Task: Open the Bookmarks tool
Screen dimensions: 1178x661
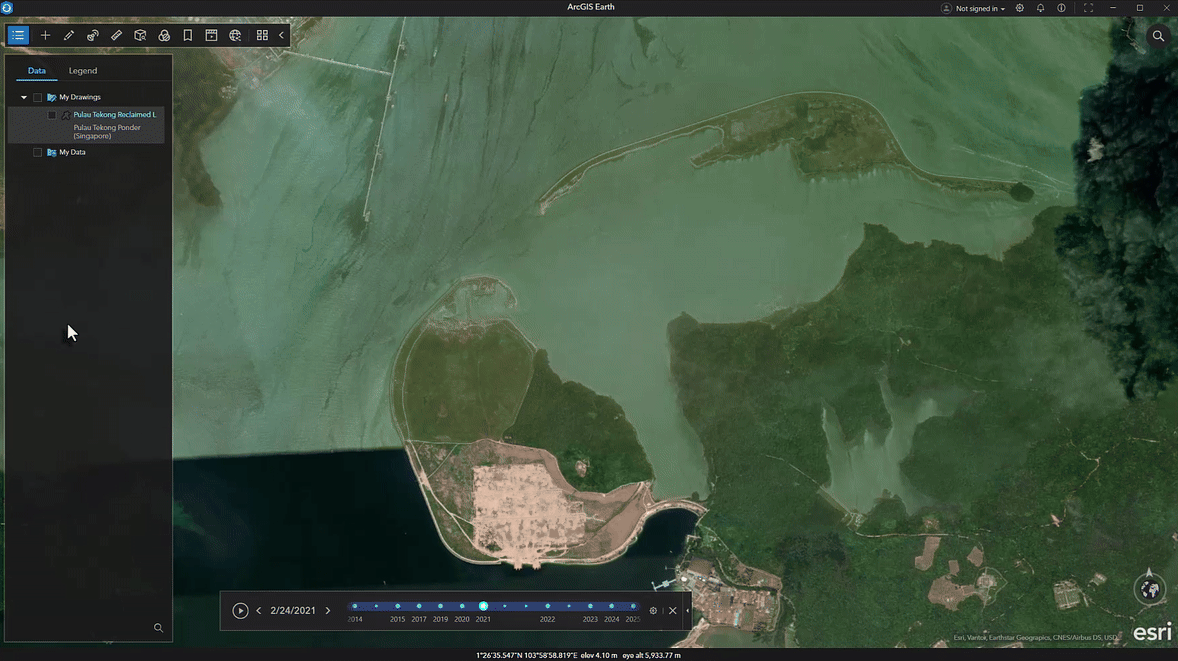Action: point(188,35)
